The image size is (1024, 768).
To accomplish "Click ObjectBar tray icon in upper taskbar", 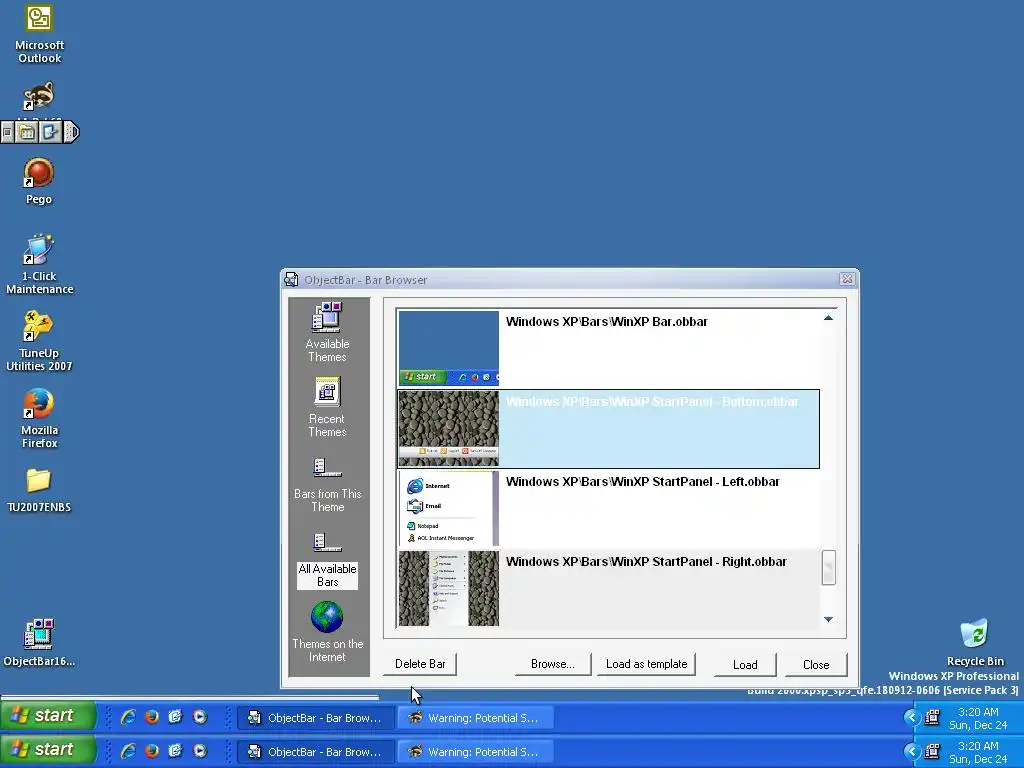I will point(933,717).
